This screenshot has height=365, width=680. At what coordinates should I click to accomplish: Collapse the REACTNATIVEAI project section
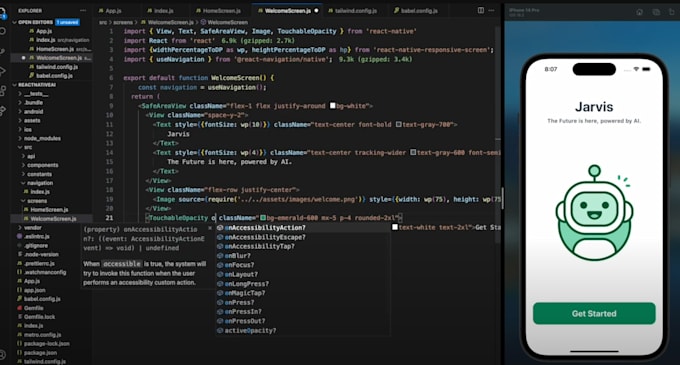pyautogui.click(x=15, y=85)
